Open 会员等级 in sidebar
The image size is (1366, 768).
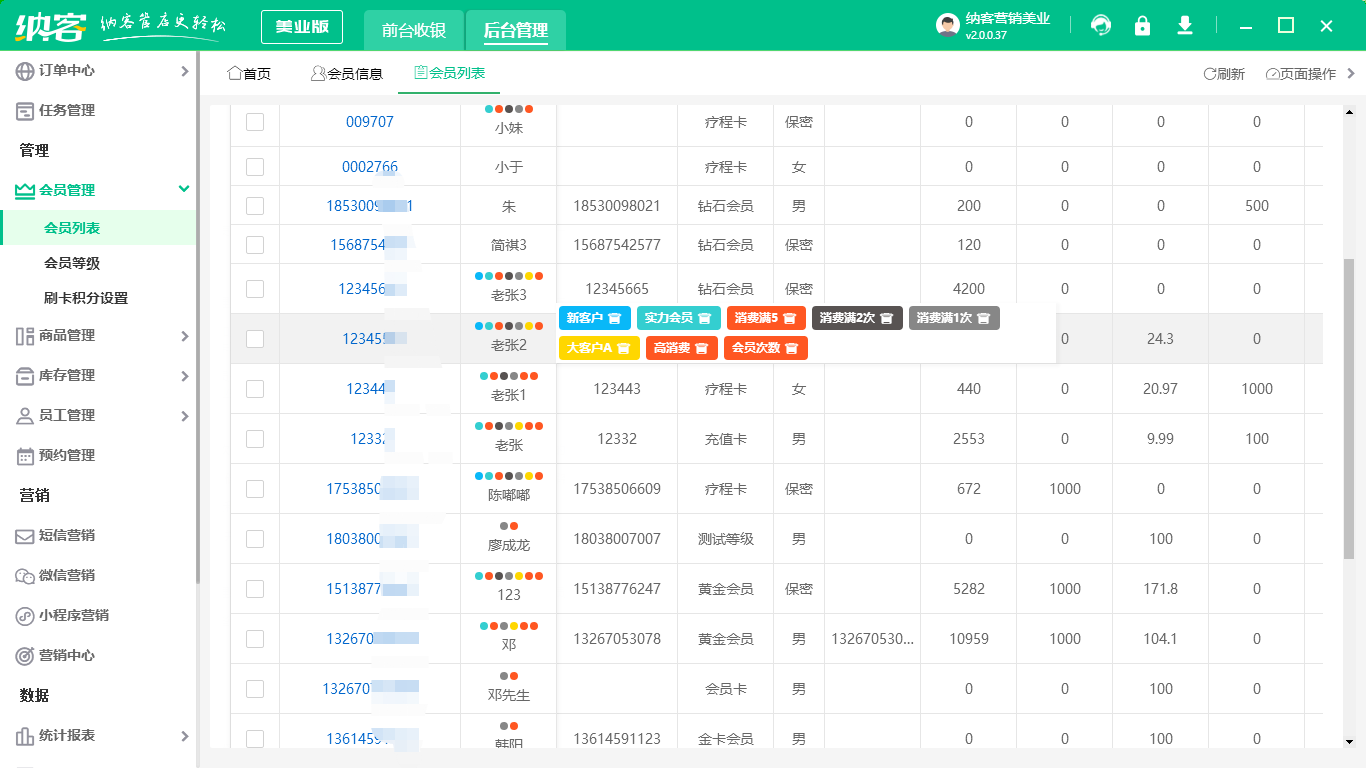click(72, 263)
